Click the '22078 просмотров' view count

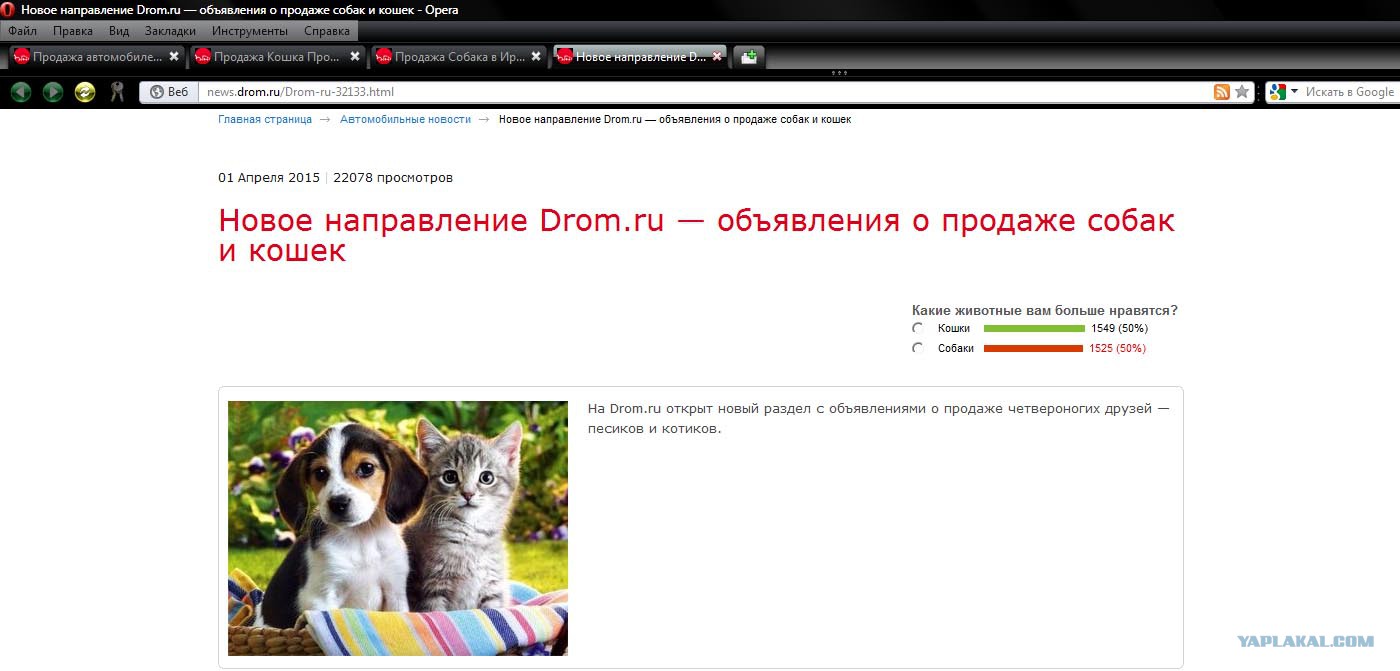[x=393, y=178]
